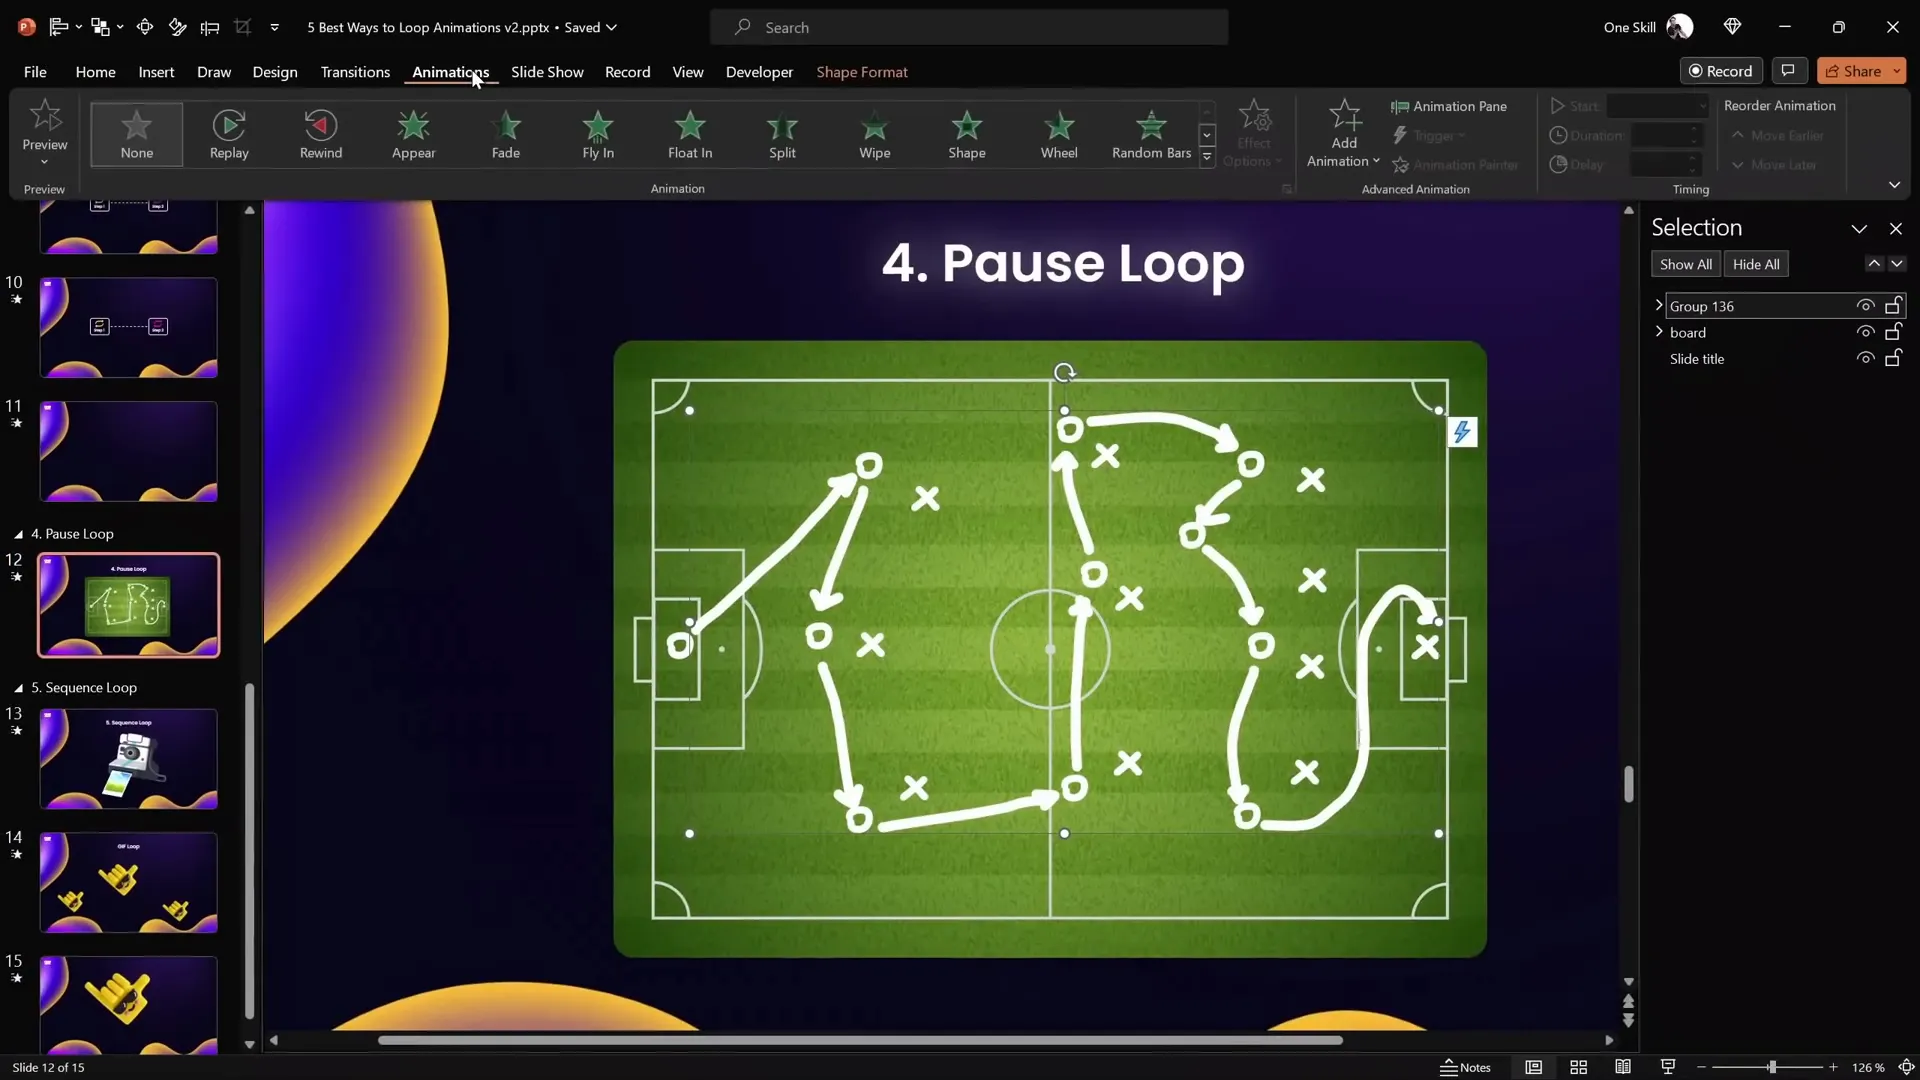Image resolution: width=1920 pixels, height=1080 pixels.
Task: Apply the Fade animation effect
Action: (x=506, y=134)
